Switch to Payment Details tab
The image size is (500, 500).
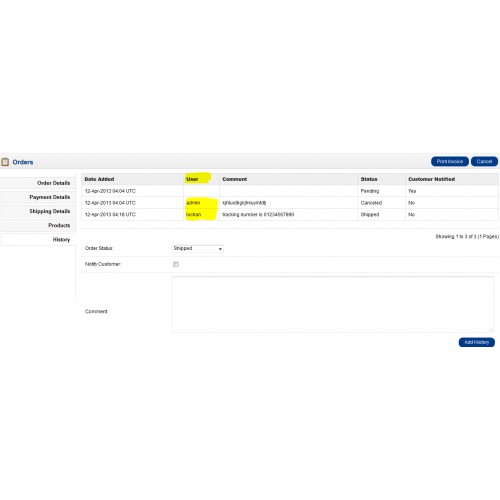(x=38, y=197)
